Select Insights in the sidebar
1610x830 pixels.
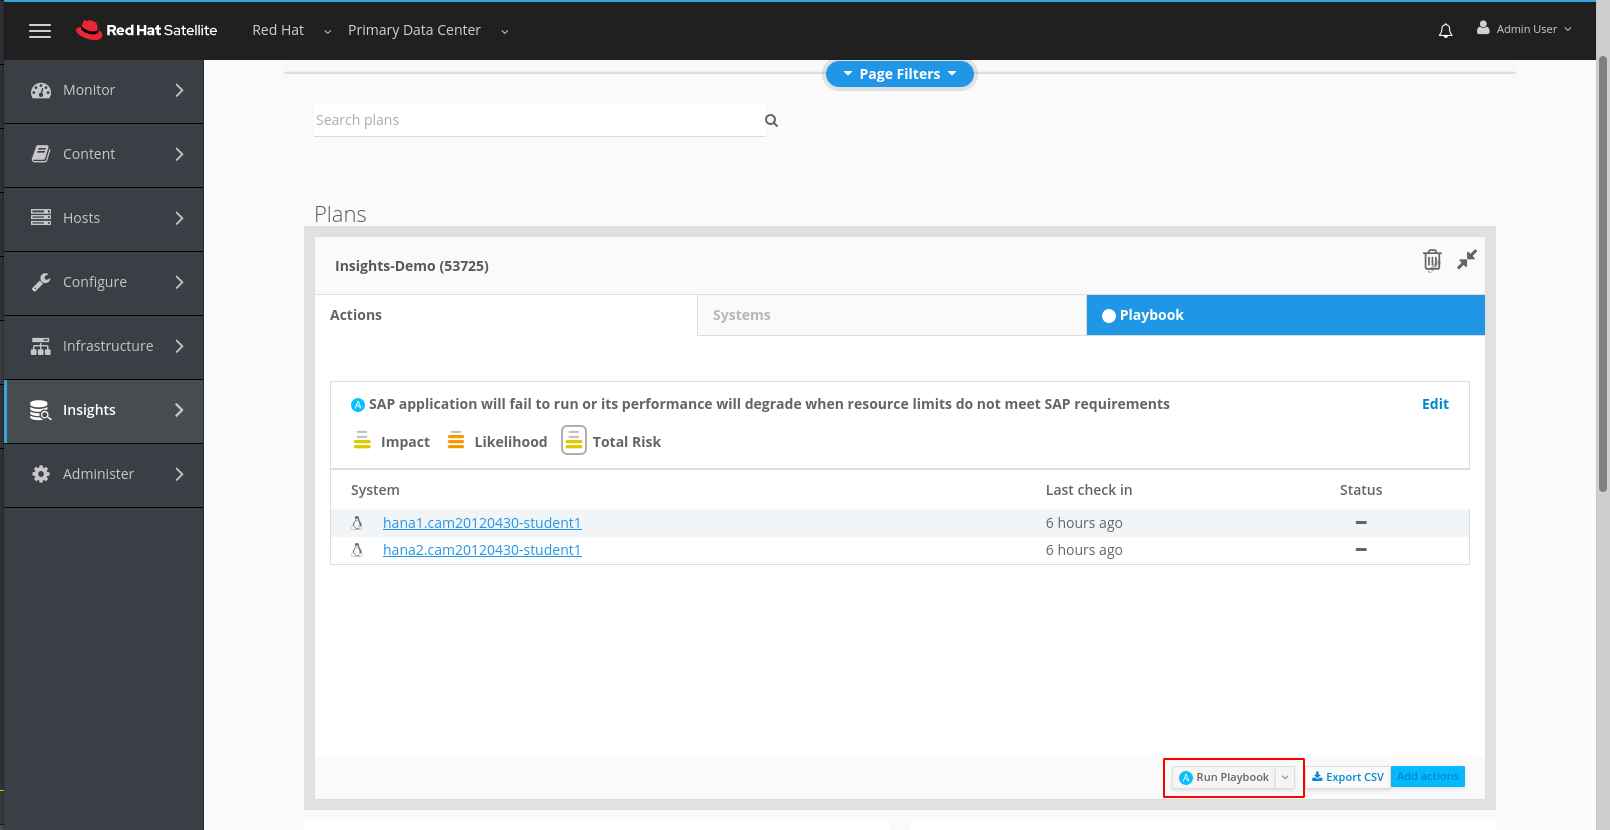tap(104, 410)
